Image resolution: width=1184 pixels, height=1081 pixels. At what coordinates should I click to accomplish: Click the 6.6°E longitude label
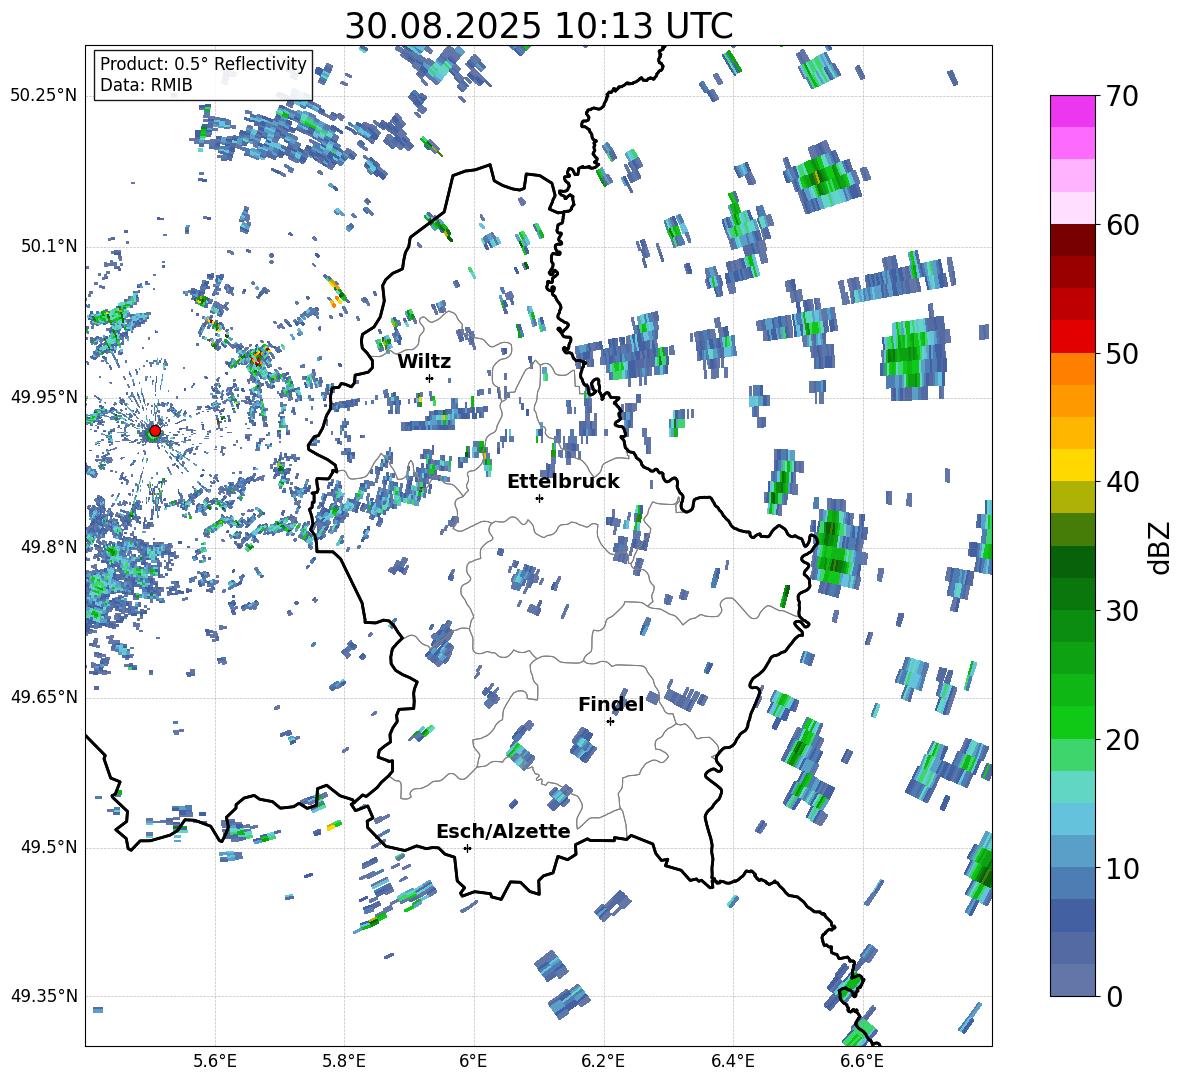click(x=862, y=1061)
